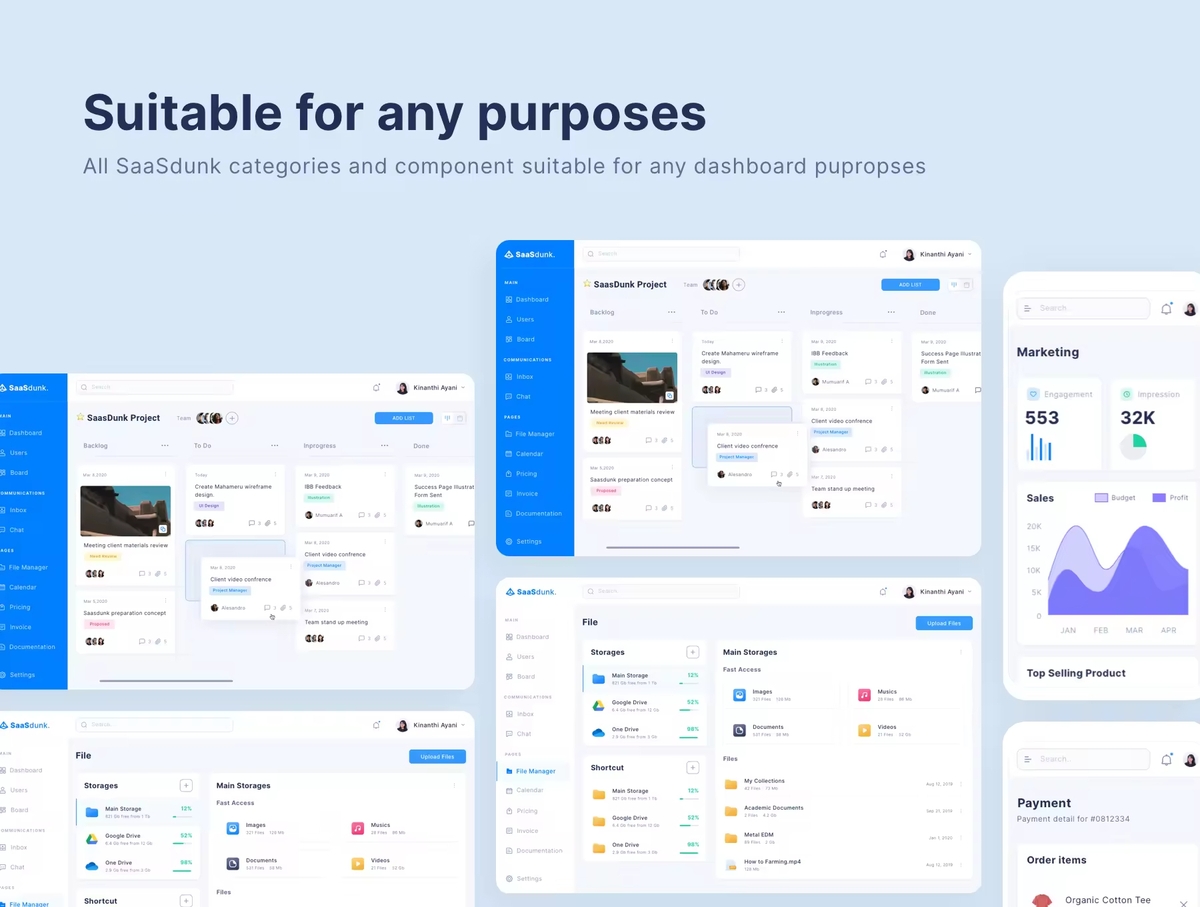
Task: Open the How to Farming.mp4 file
Action: pyautogui.click(x=771, y=861)
